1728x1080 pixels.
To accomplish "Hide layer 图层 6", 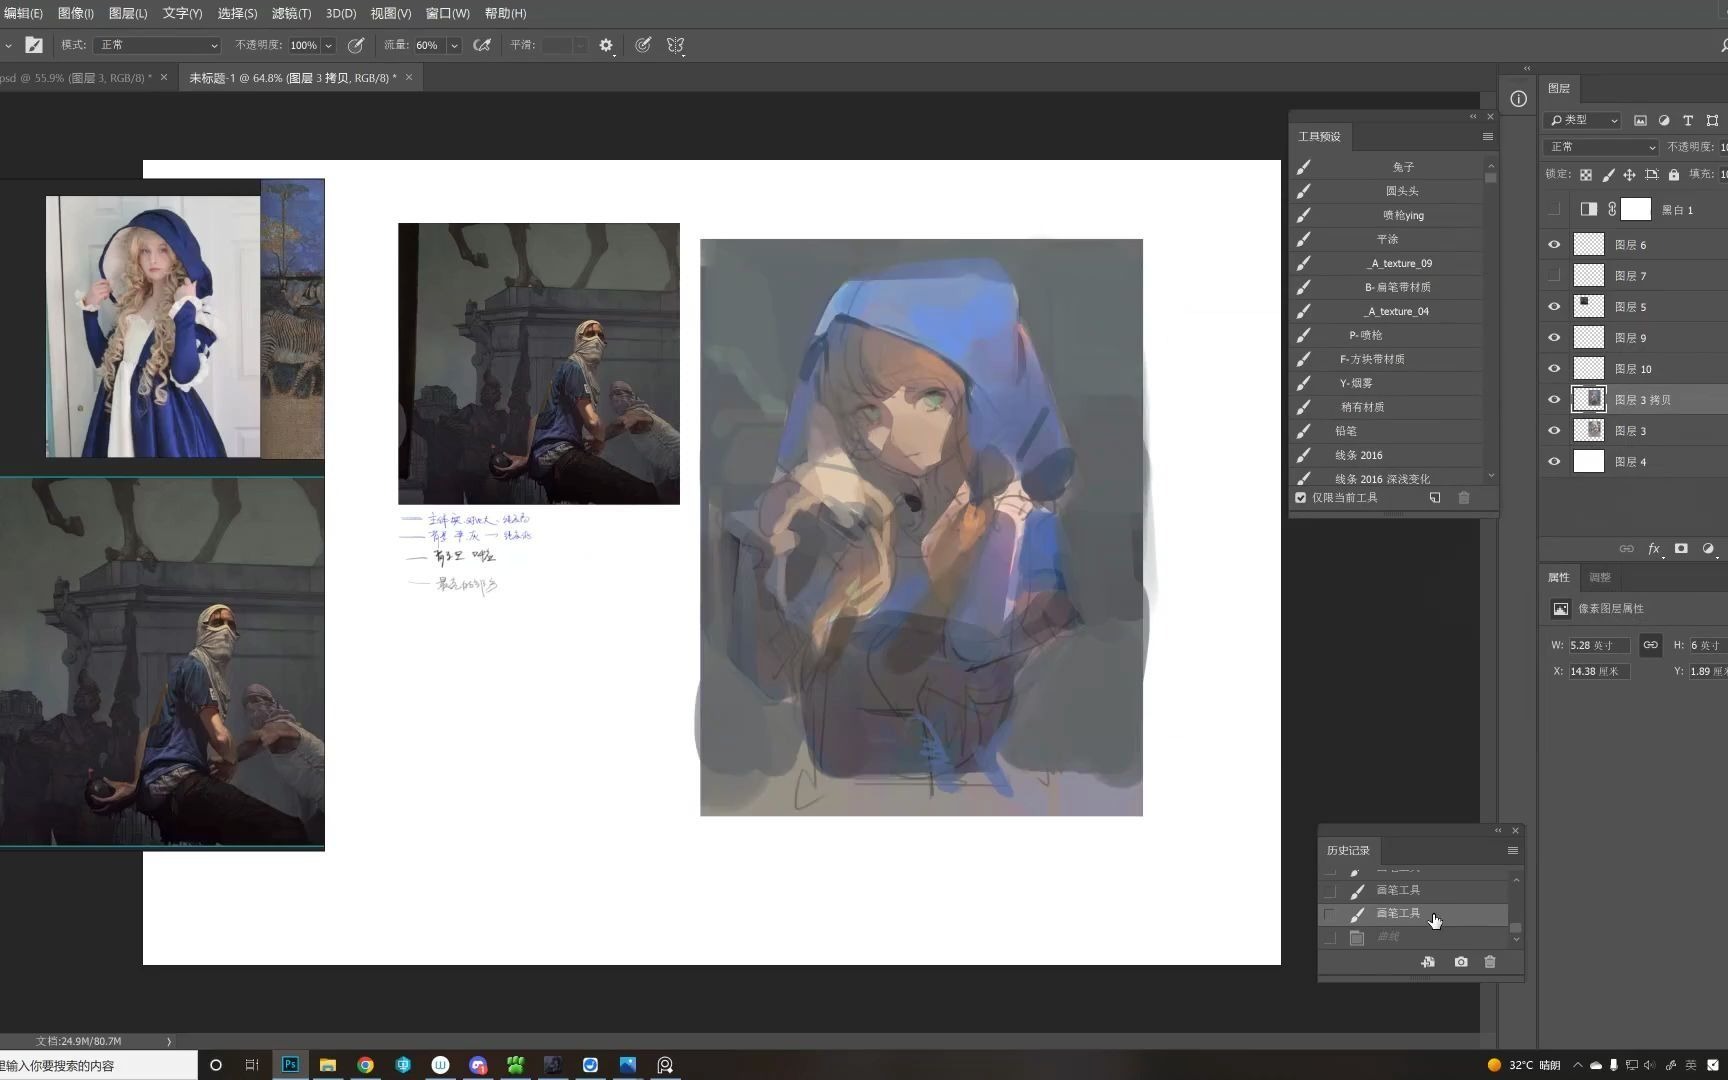I will [x=1554, y=244].
